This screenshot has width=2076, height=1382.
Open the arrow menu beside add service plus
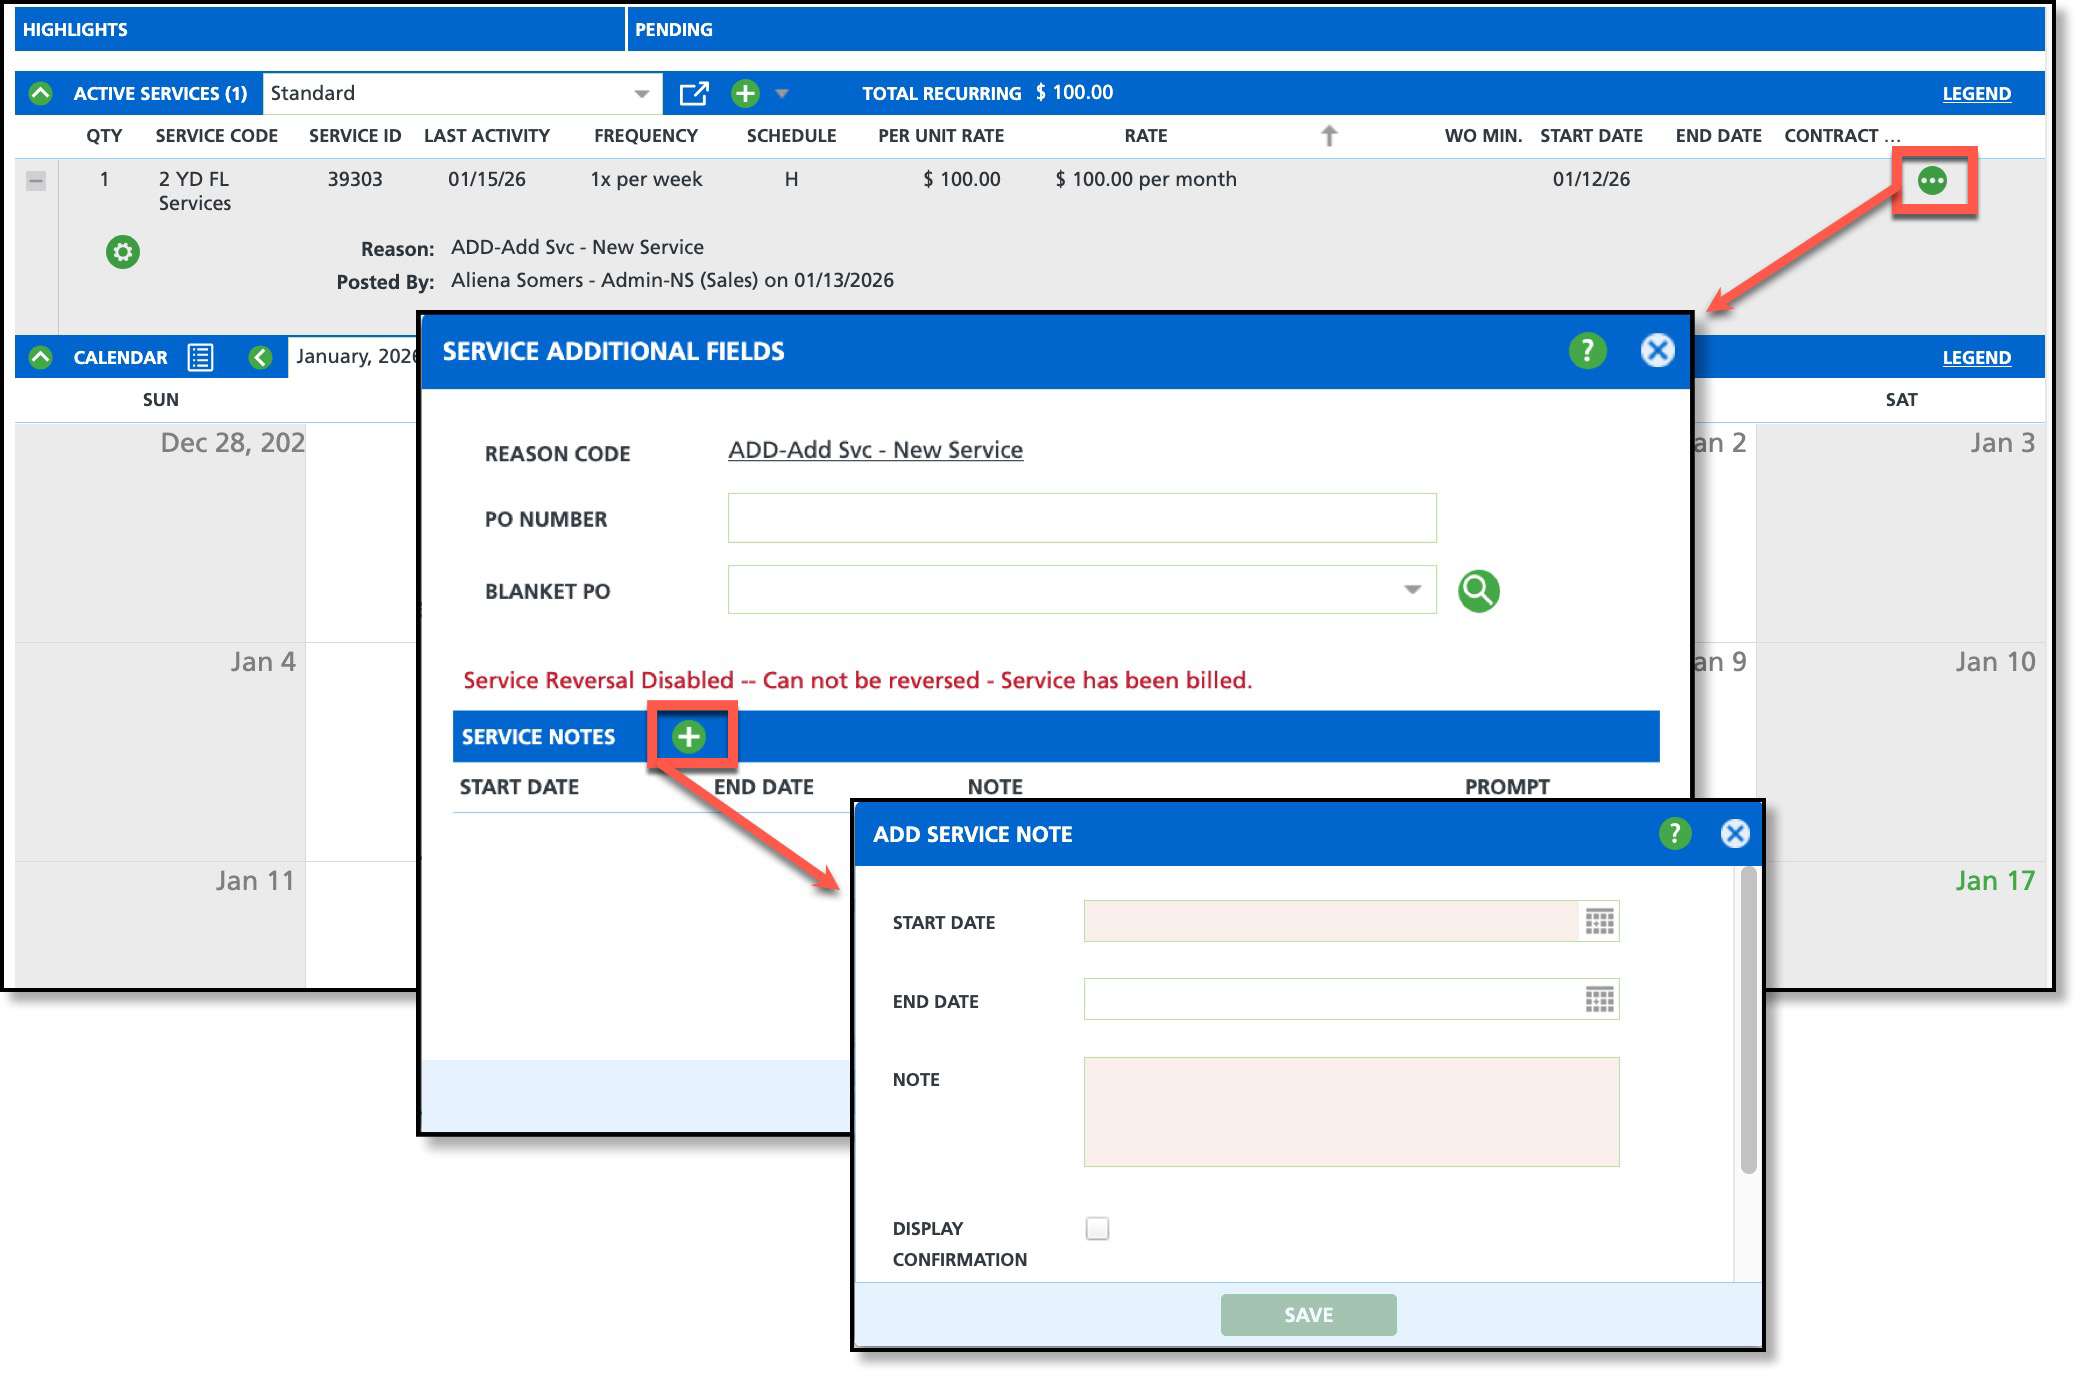782,94
